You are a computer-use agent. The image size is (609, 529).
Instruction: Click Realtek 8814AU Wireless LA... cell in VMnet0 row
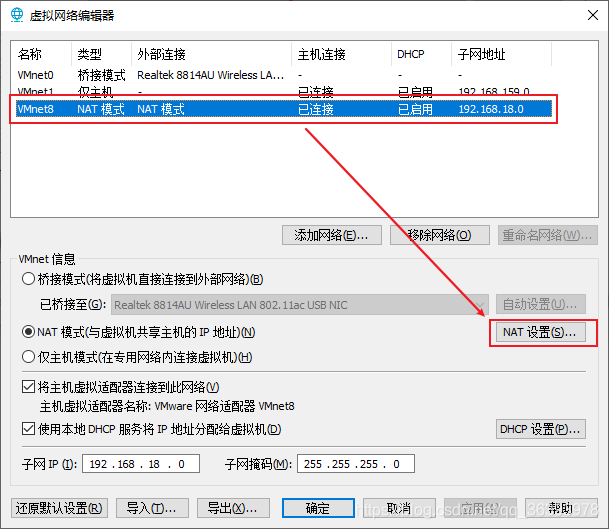(x=211, y=75)
